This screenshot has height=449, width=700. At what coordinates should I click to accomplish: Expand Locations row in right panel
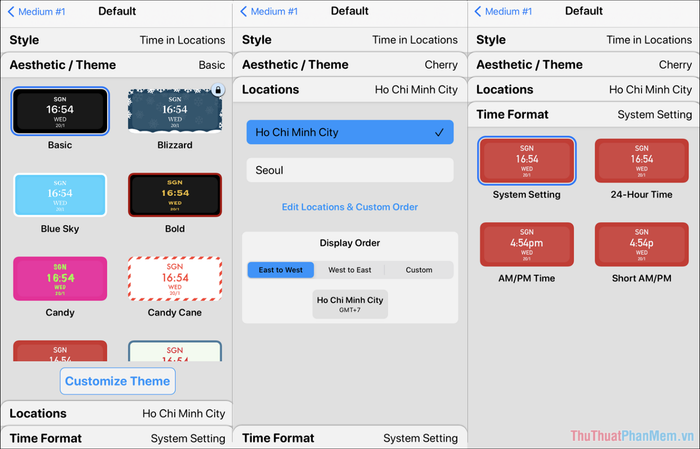tap(584, 90)
